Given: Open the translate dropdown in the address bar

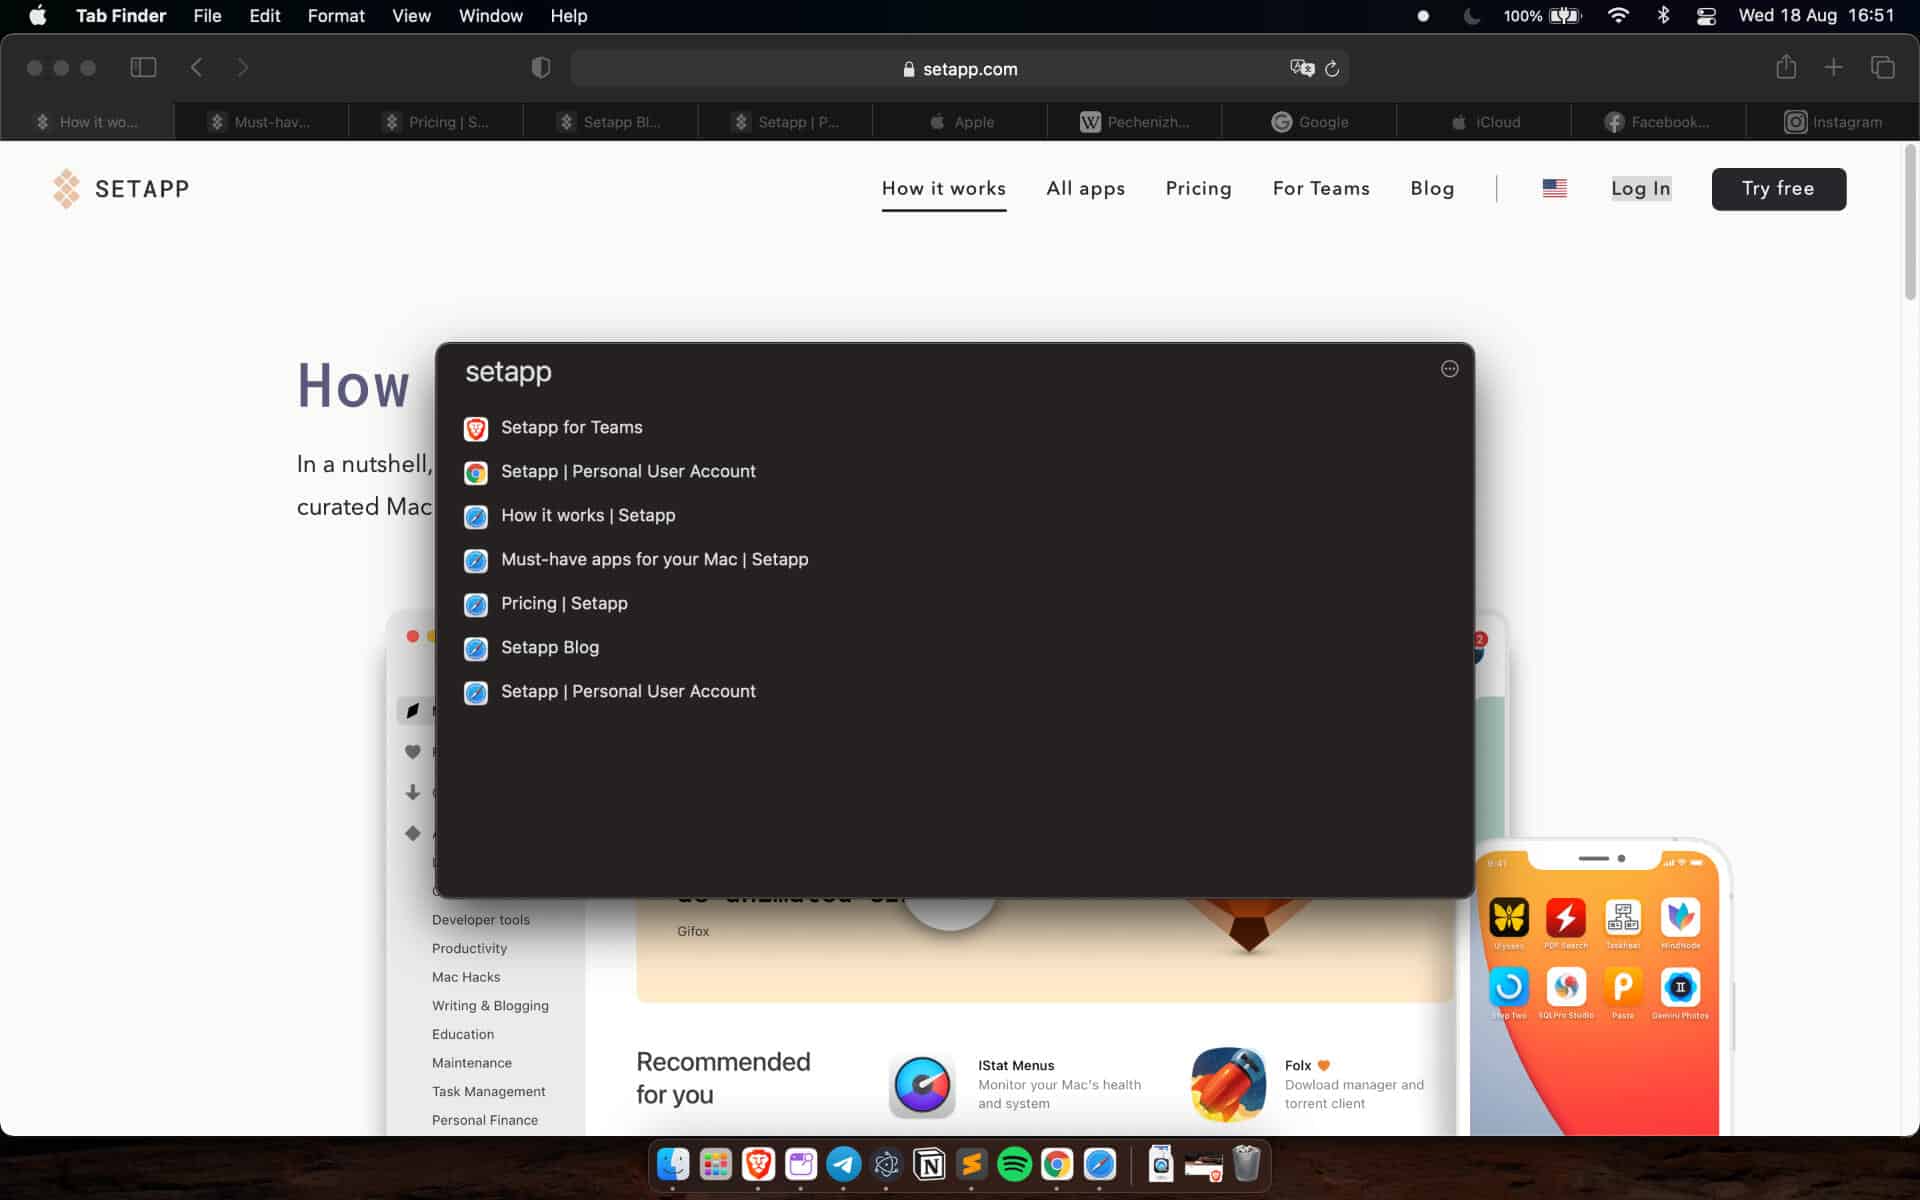Looking at the screenshot, I should (x=1302, y=68).
